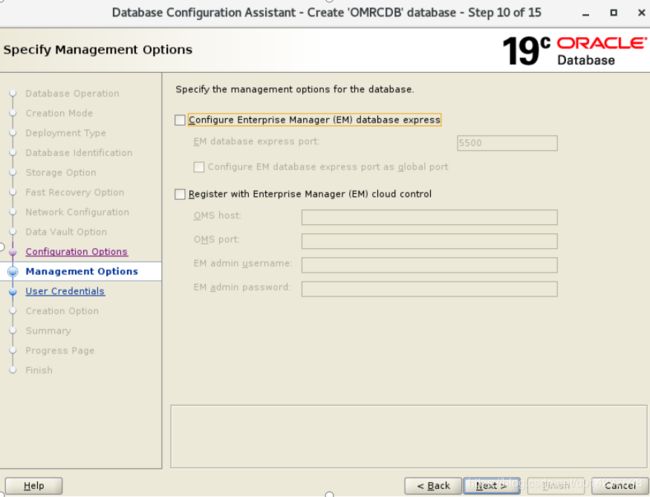Go back with the Back button
Image resolution: width=650 pixels, height=497 pixels.
click(433, 486)
